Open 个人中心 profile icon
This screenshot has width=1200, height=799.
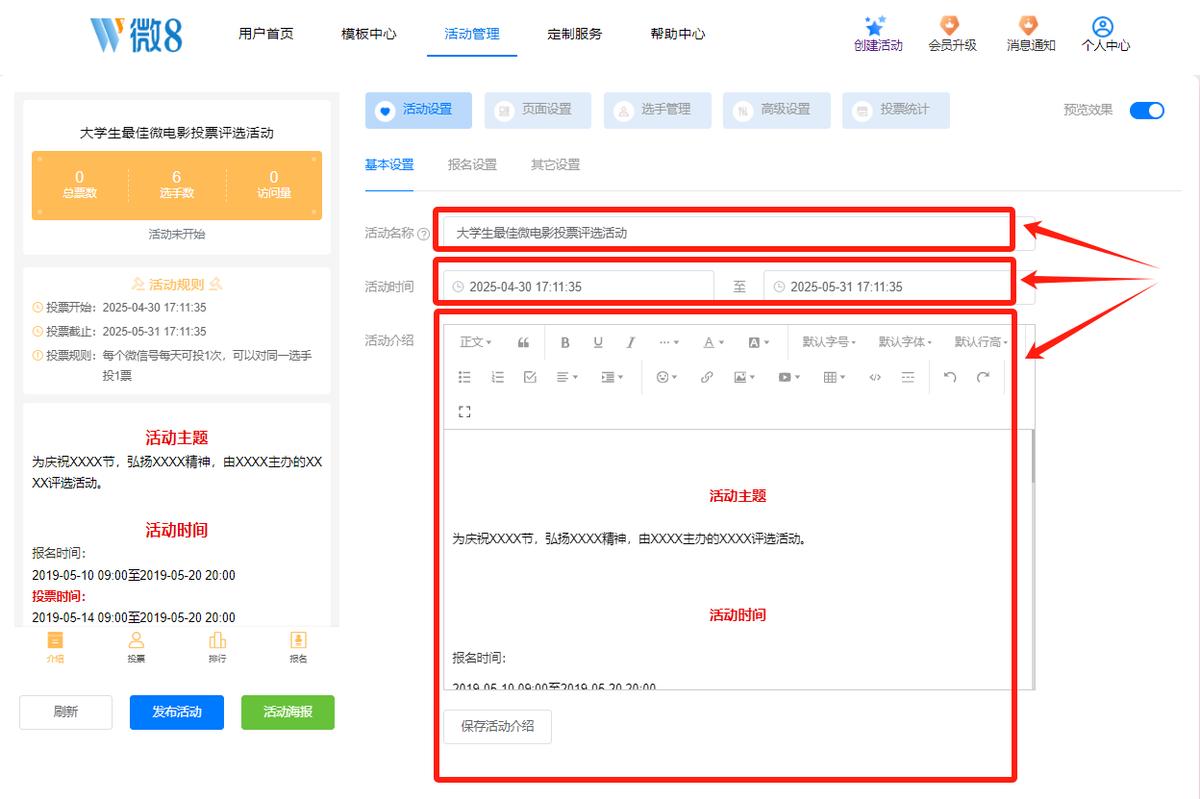(1103, 26)
